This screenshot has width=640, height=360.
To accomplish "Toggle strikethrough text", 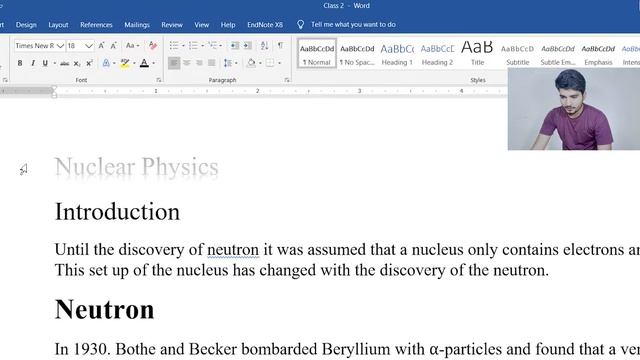I will click(x=64, y=63).
